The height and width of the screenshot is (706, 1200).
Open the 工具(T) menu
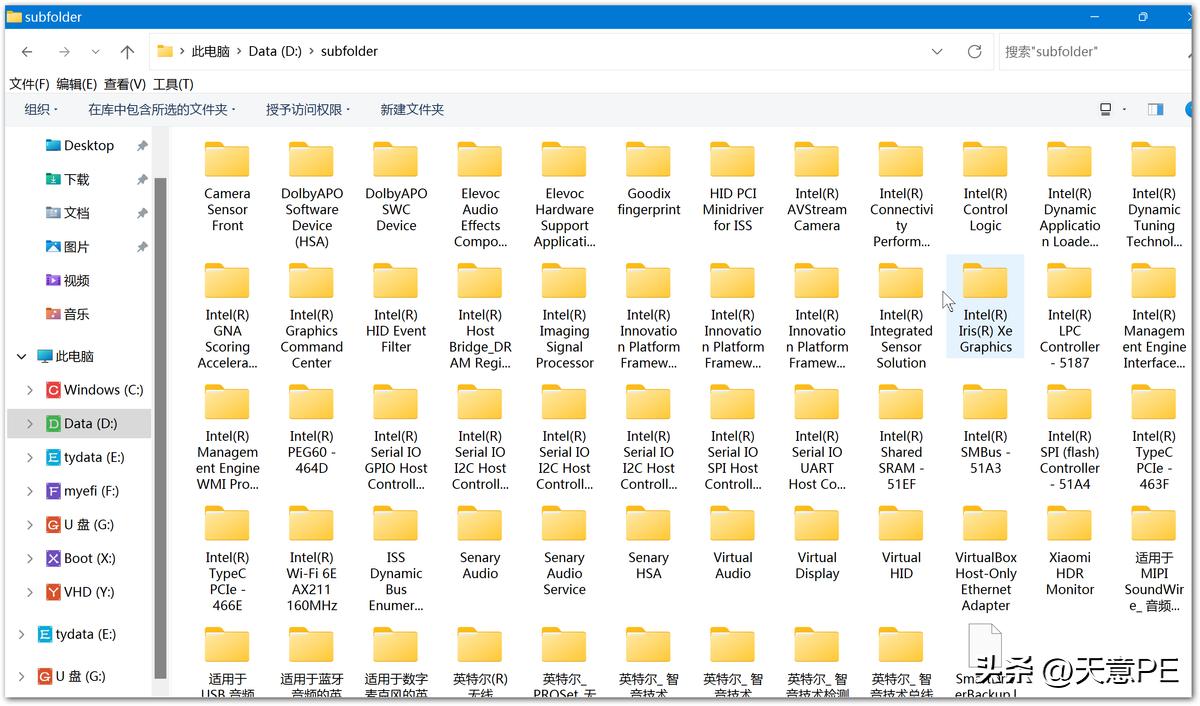point(173,84)
